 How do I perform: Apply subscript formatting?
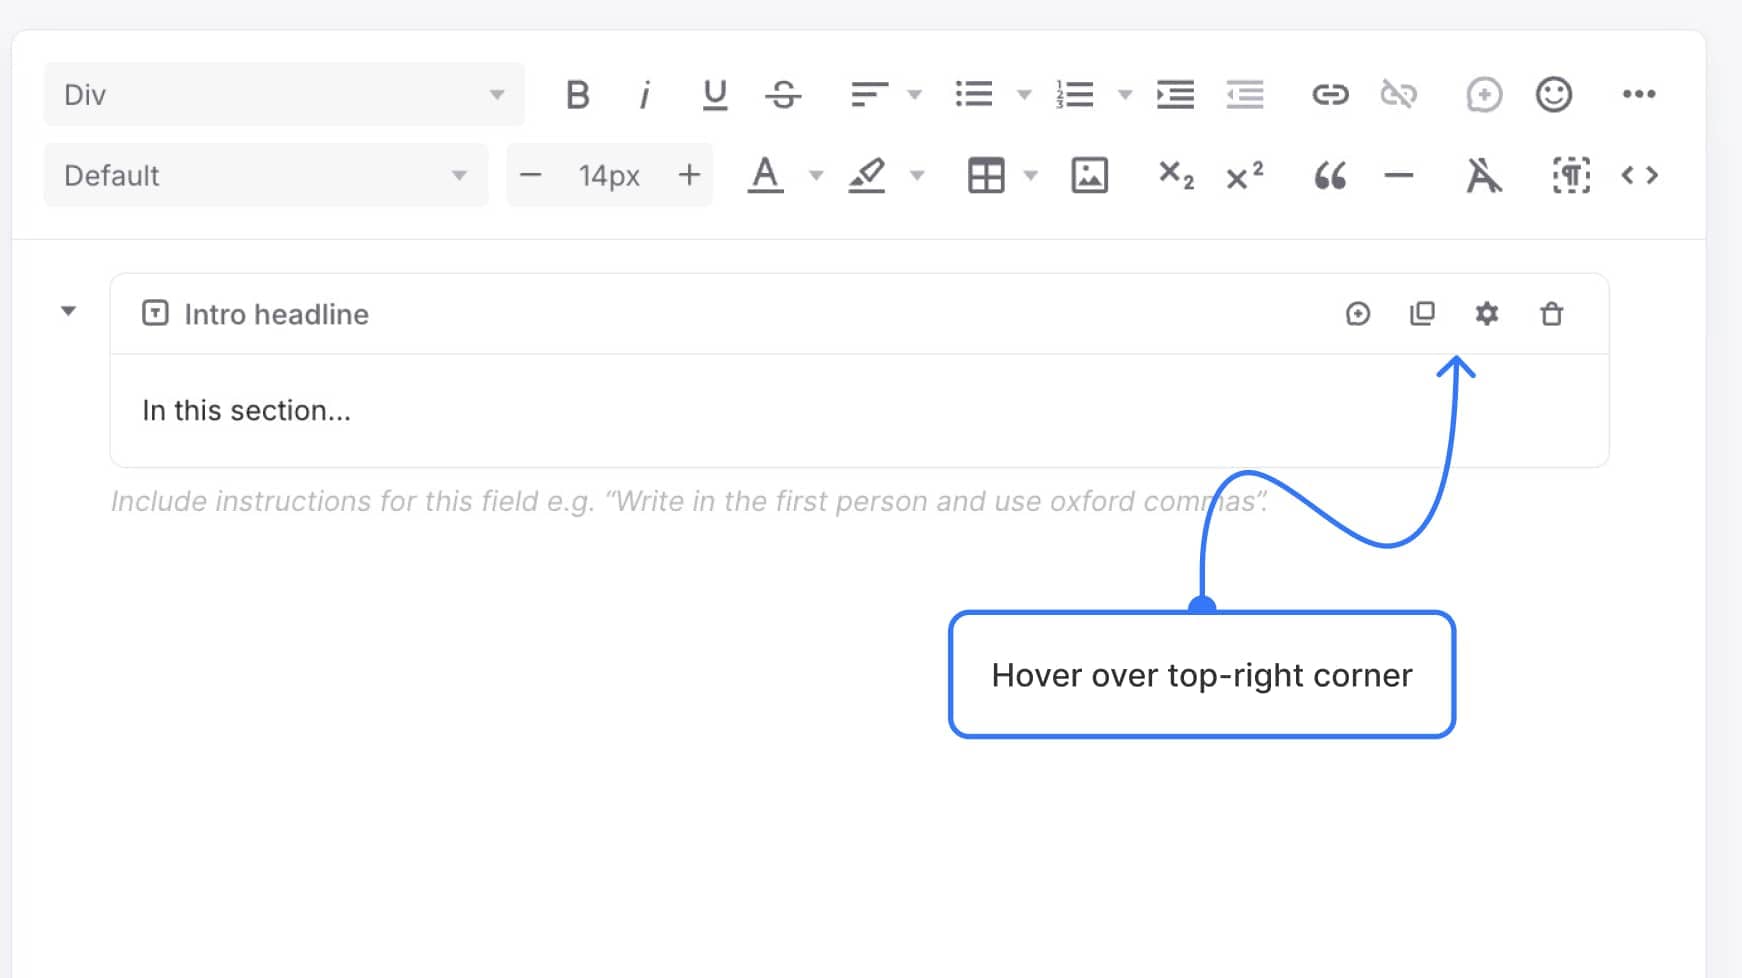coord(1176,175)
